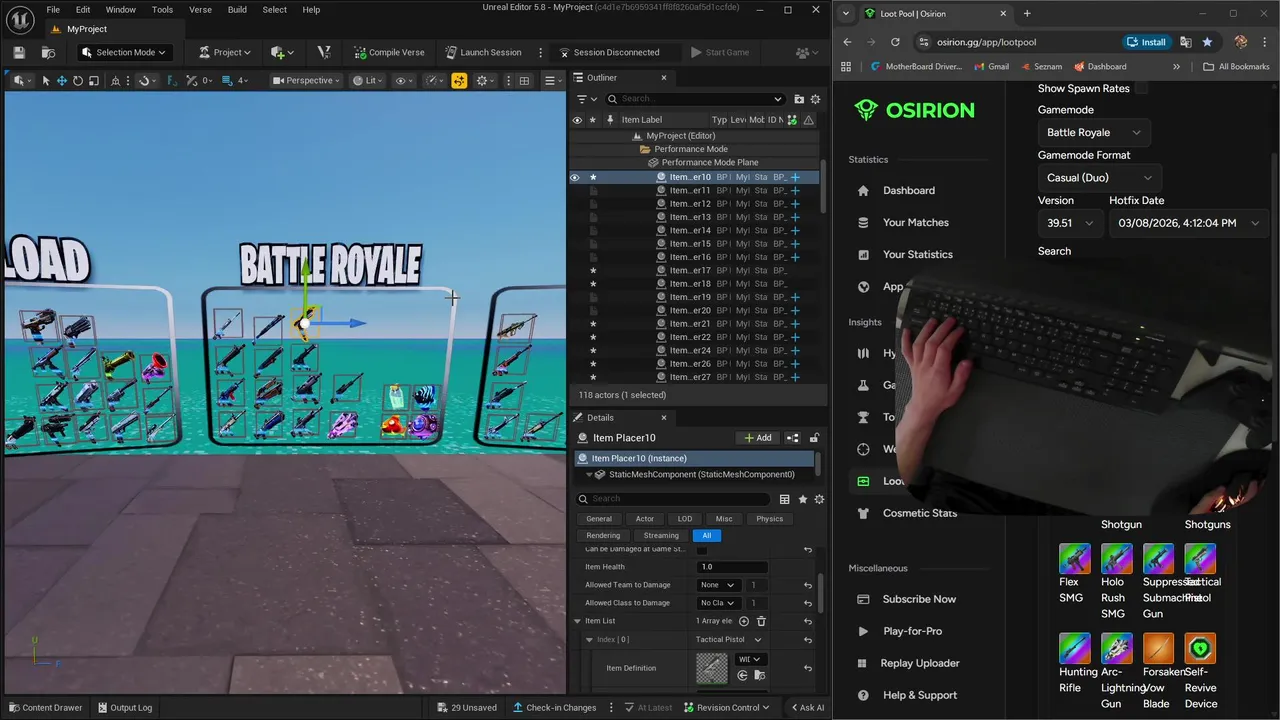Open the Verse Explorer icon in toolbar
Viewport: 1280px width, 720px height.
tap(323, 52)
